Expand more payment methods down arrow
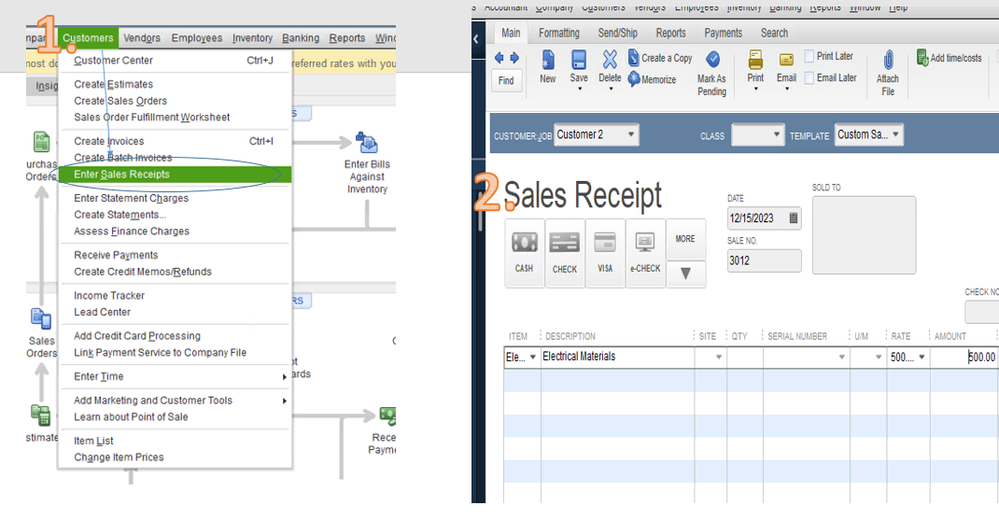This screenshot has width=999, height=519. (x=686, y=274)
